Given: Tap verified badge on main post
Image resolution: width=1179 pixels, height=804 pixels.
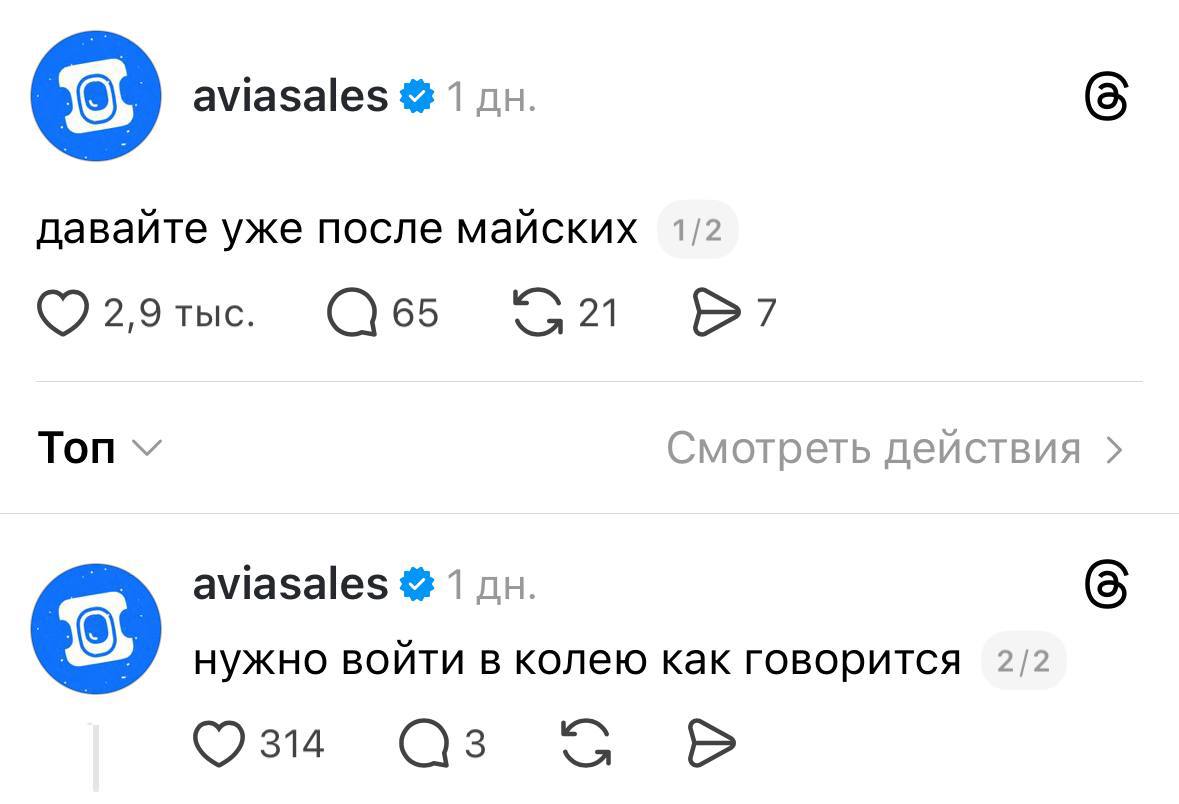Looking at the screenshot, I should coord(417,98).
